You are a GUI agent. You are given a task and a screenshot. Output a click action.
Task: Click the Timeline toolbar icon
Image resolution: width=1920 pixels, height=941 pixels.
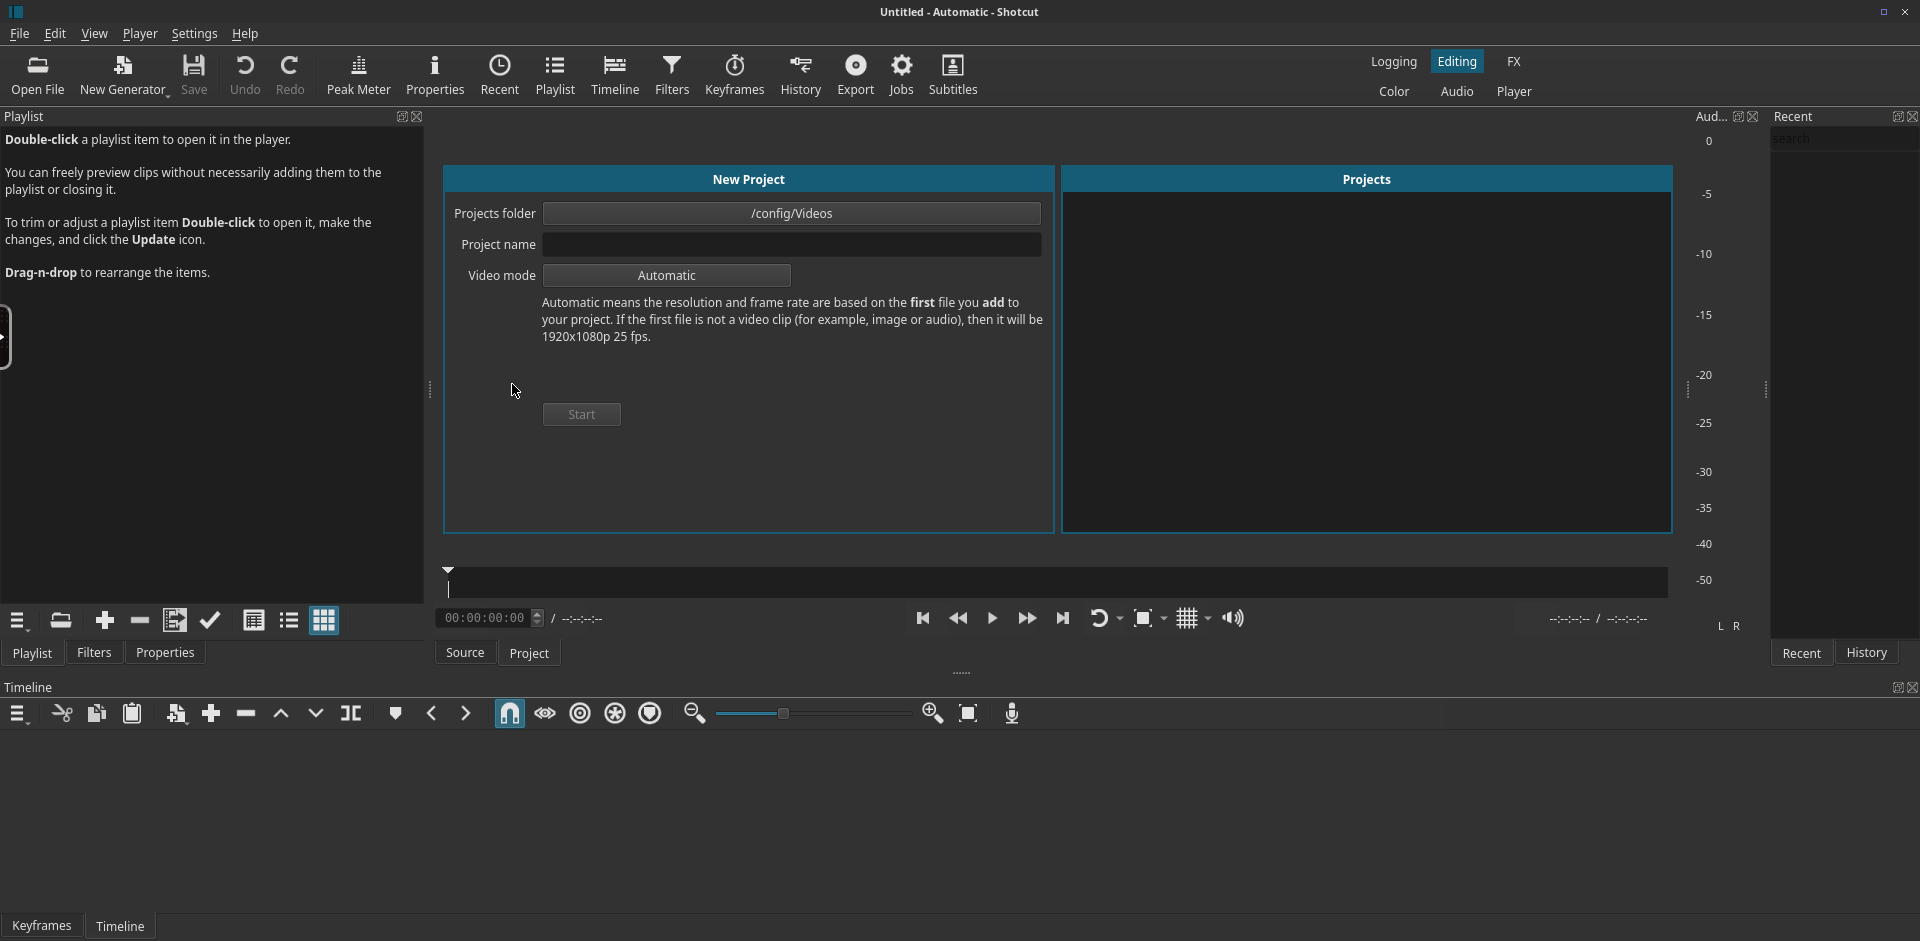615,76
